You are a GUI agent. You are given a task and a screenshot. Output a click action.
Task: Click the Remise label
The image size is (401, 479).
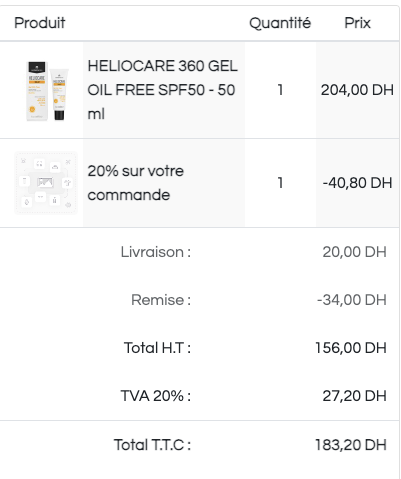pos(161,300)
